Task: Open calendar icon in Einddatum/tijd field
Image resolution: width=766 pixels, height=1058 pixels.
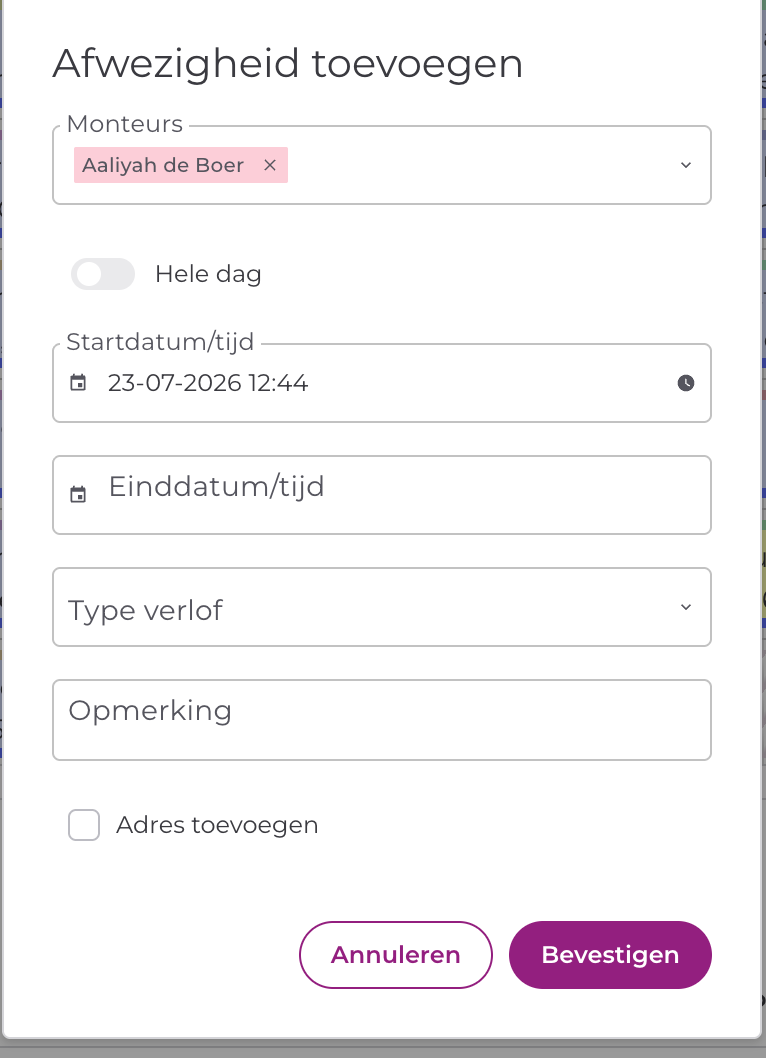Action: click(x=78, y=495)
